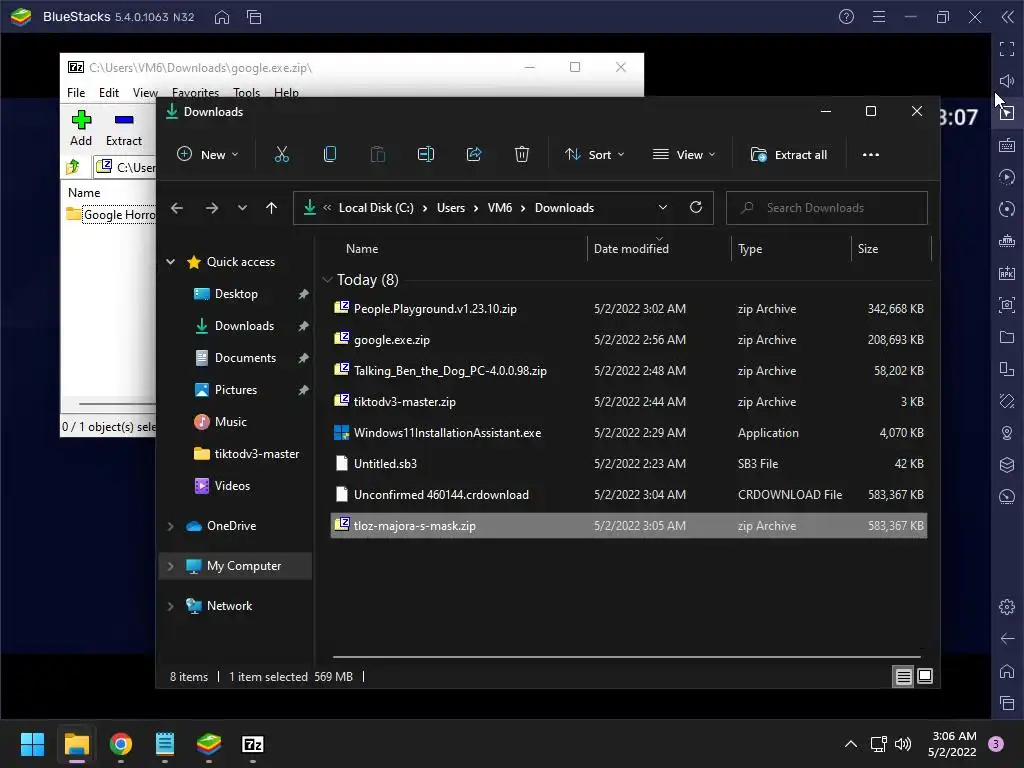The image size is (1024, 768).
Task: Select Google Horror folder in 7-Zip list
Action: [111, 215]
